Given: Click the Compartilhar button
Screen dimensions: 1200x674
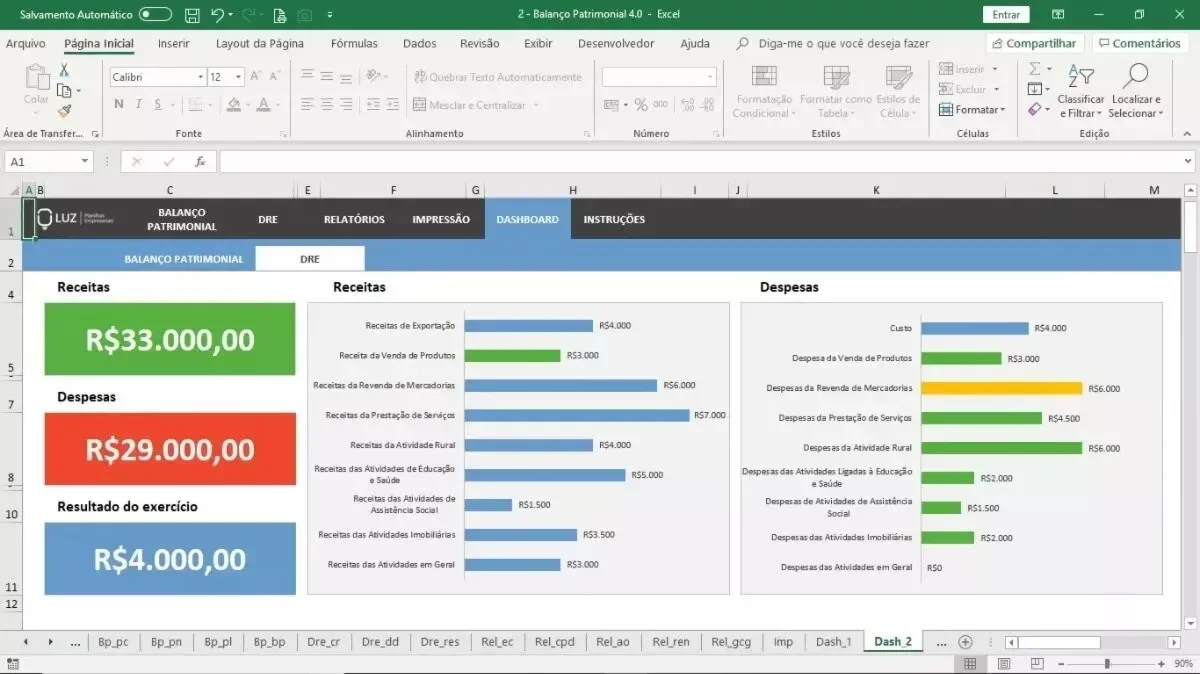Looking at the screenshot, I should coord(1035,43).
